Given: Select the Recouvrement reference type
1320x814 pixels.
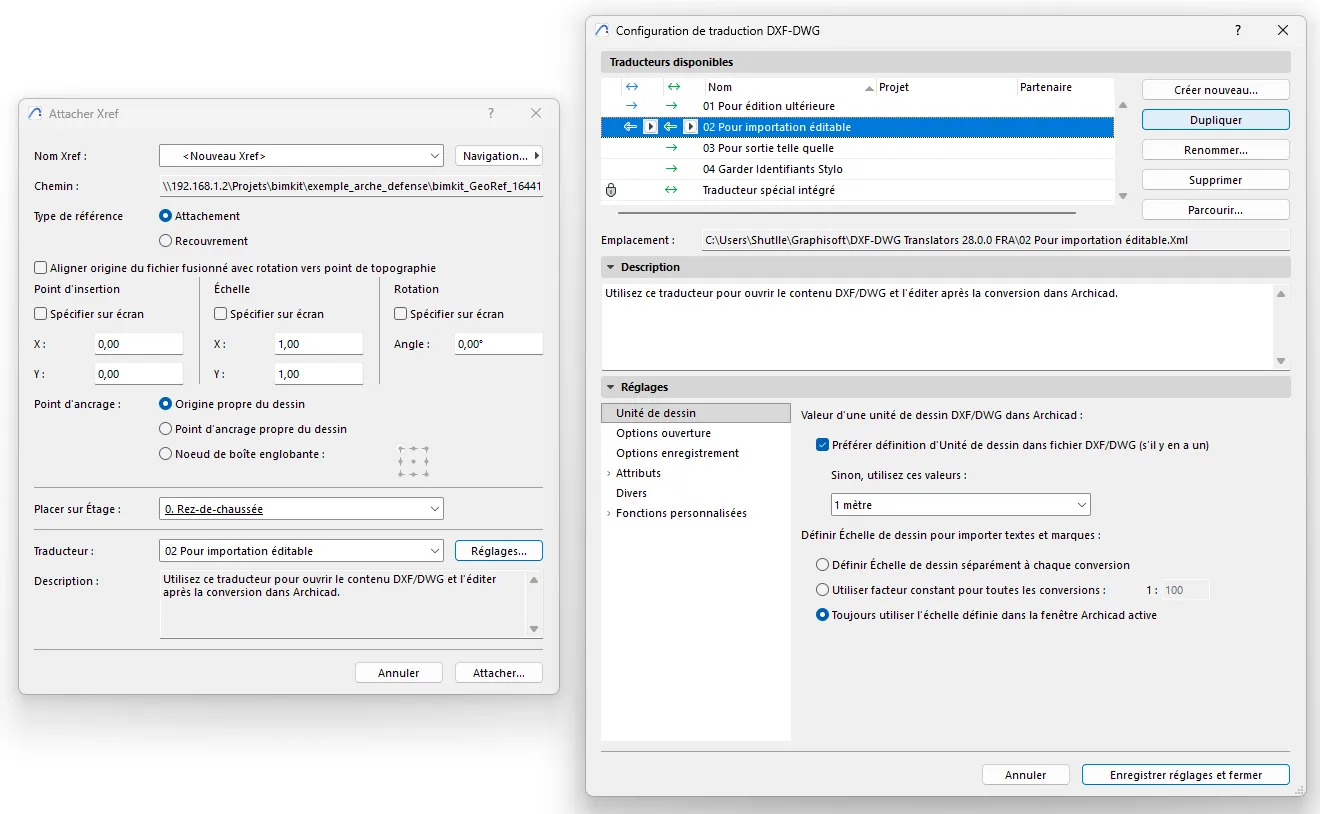Looking at the screenshot, I should point(166,241).
